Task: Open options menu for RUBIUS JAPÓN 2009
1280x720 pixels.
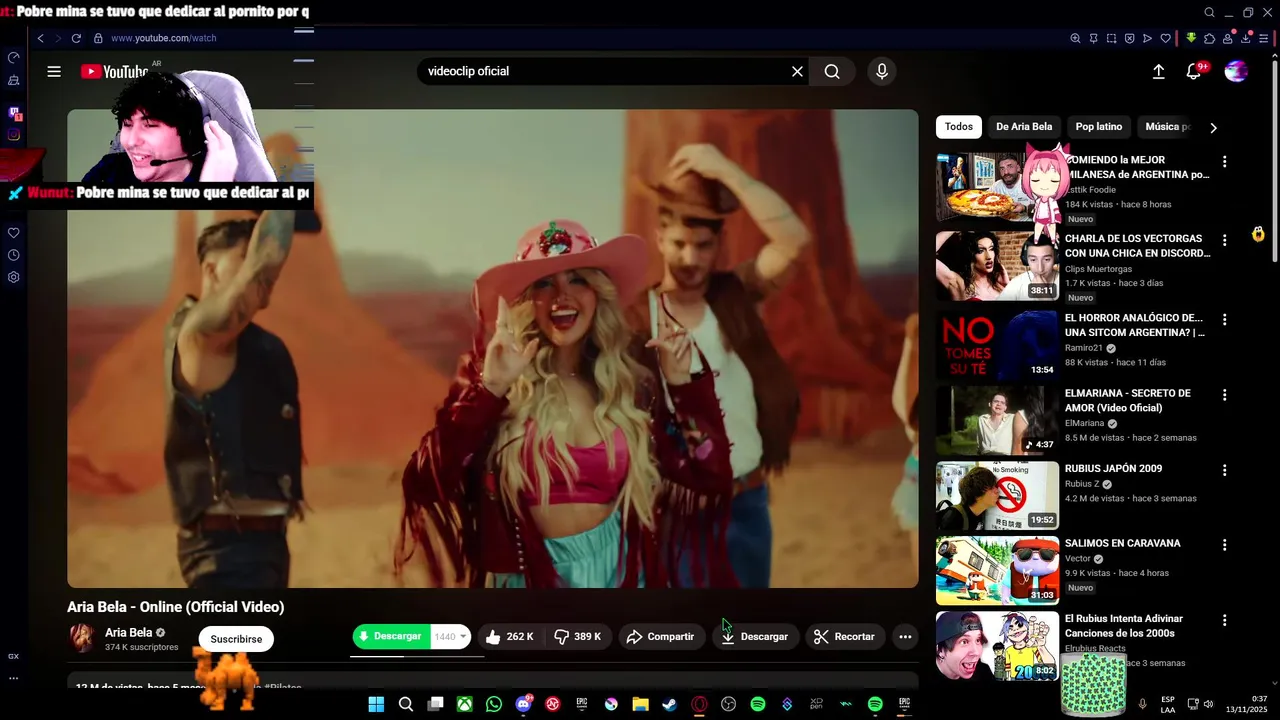Action: [x=1224, y=470]
